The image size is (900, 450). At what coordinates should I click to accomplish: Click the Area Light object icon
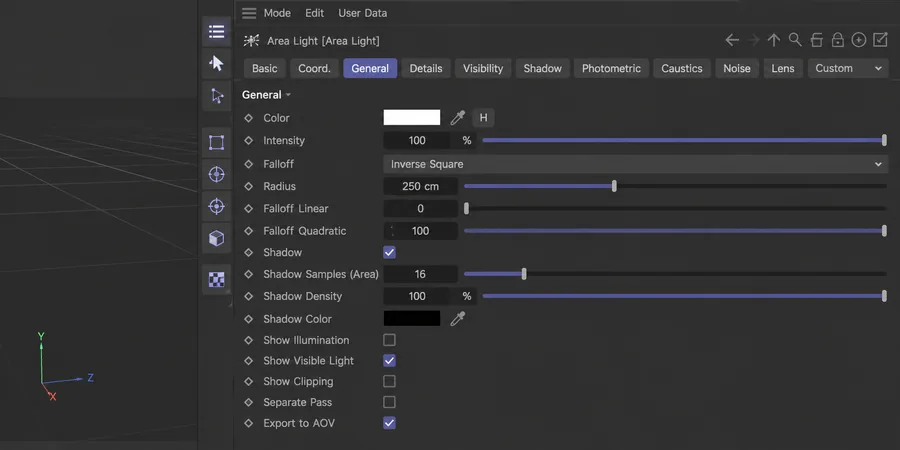point(251,41)
